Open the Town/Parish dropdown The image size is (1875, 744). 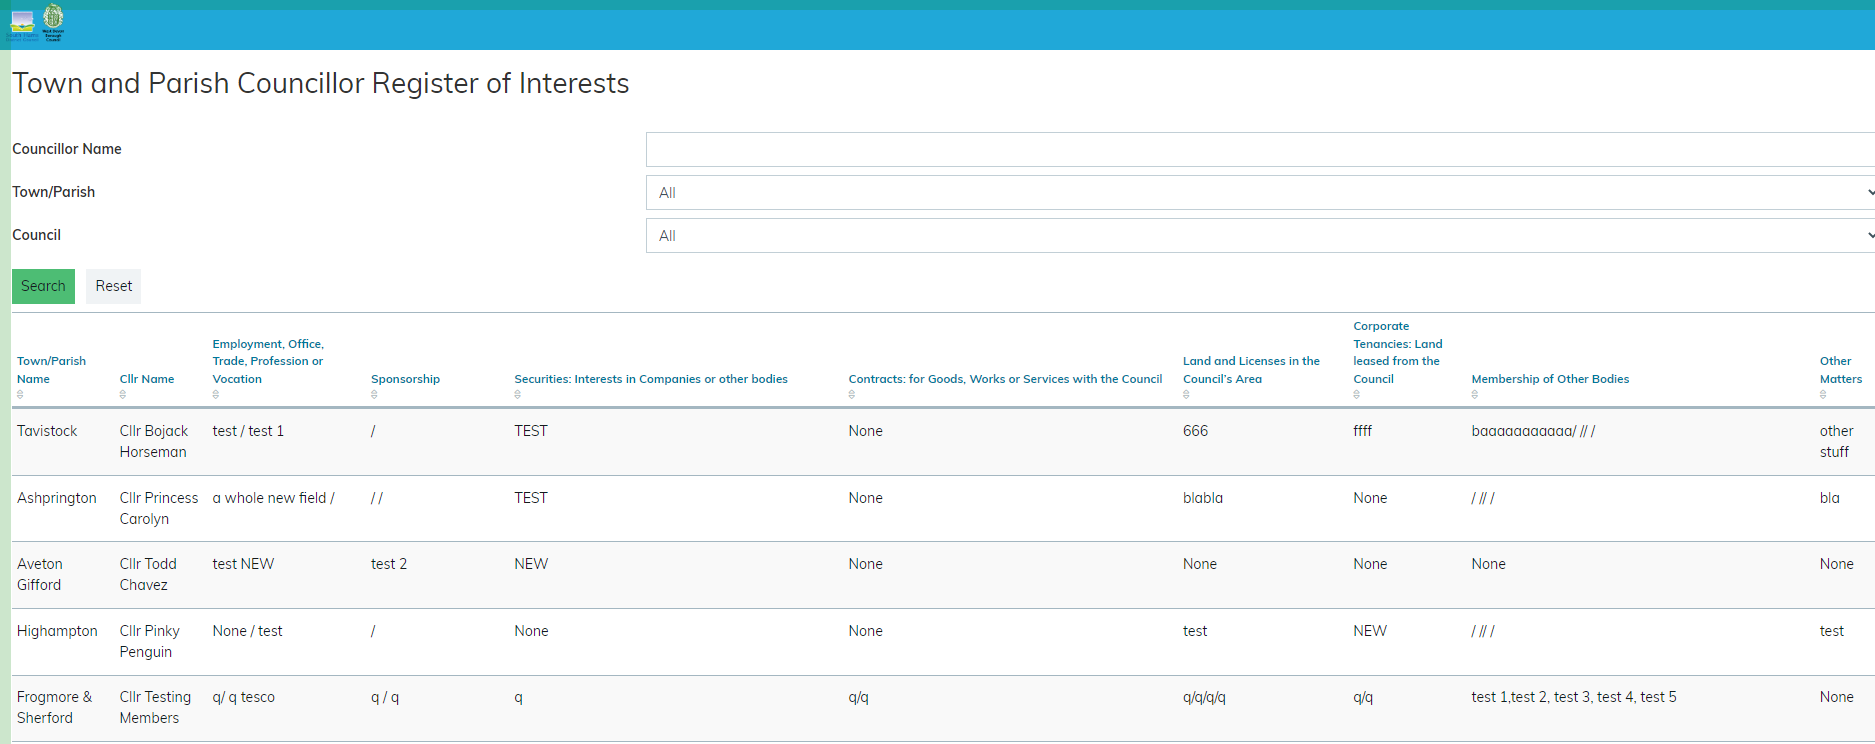[x=1260, y=193]
